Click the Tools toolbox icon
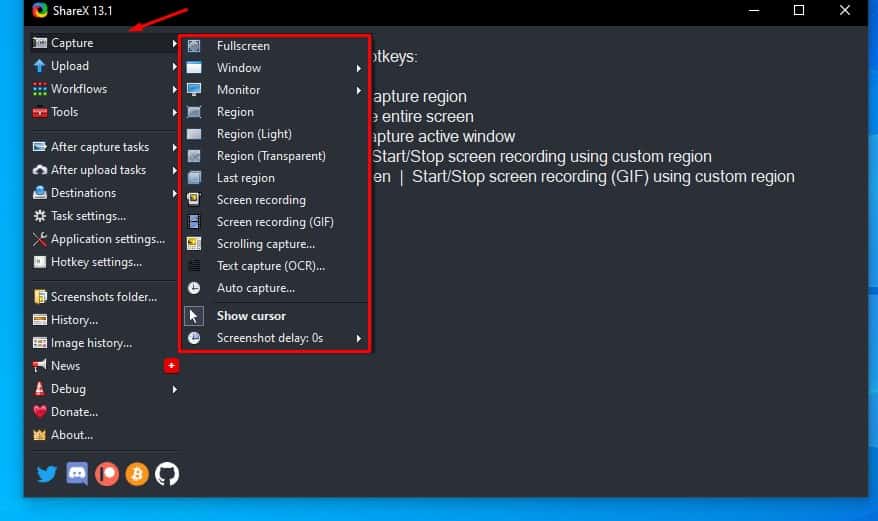The width and height of the screenshot is (878, 521). (39, 112)
